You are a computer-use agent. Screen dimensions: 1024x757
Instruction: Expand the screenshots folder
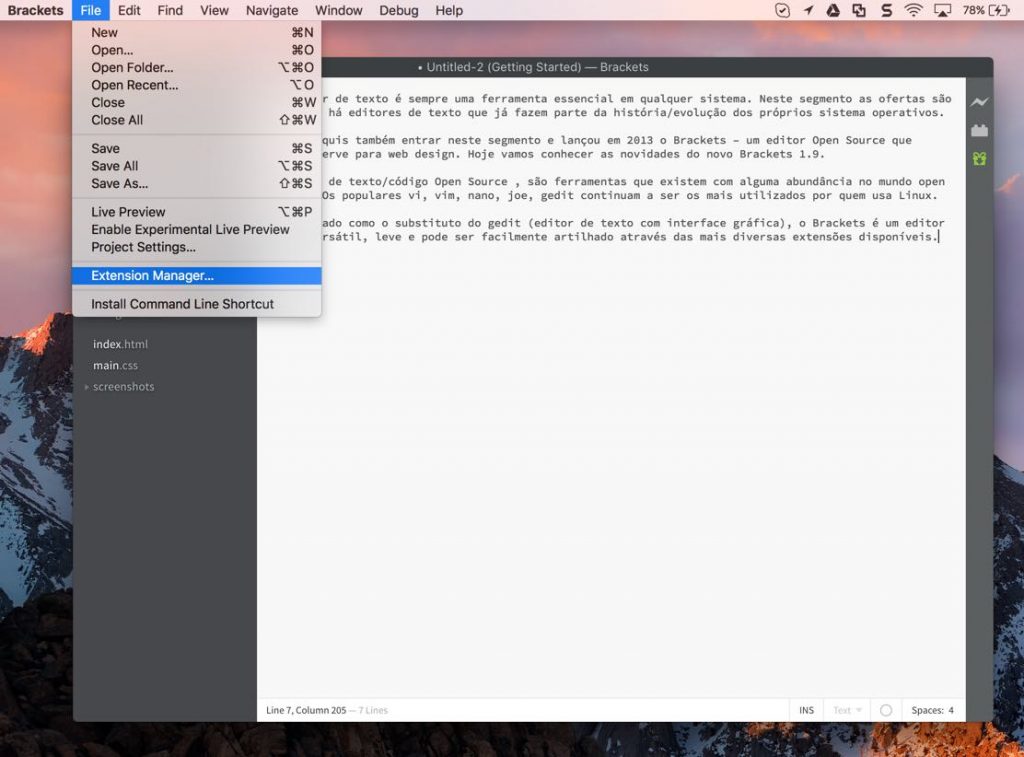pos(89,386)
